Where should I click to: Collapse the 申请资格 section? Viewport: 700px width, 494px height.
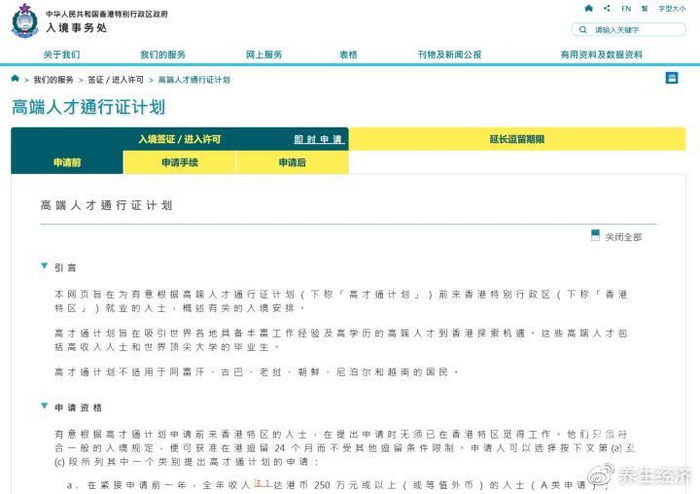coord(44,406)
